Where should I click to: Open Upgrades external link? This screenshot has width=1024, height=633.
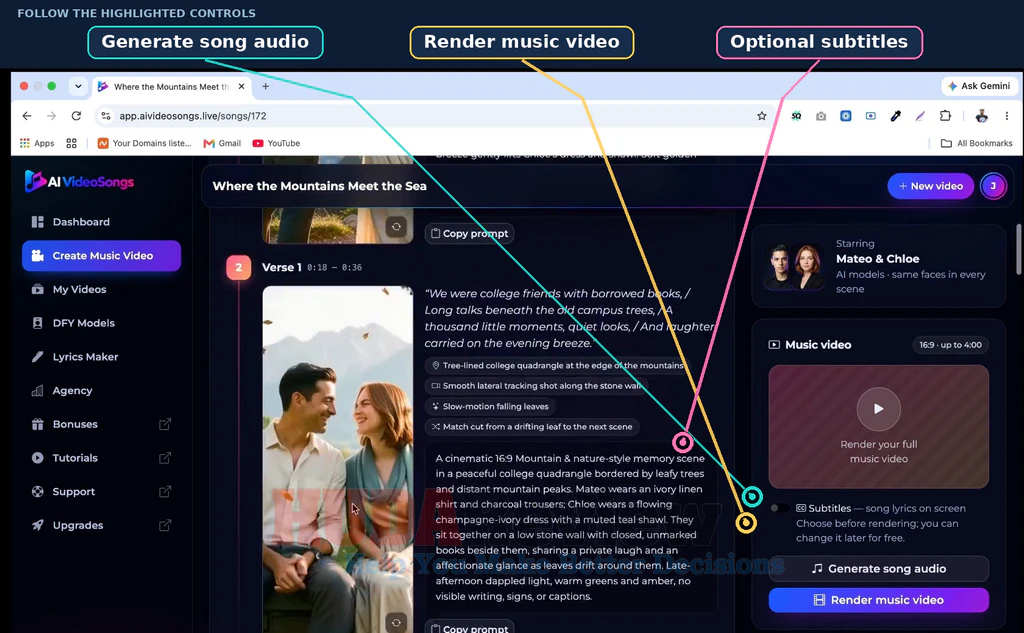[101, 525]
